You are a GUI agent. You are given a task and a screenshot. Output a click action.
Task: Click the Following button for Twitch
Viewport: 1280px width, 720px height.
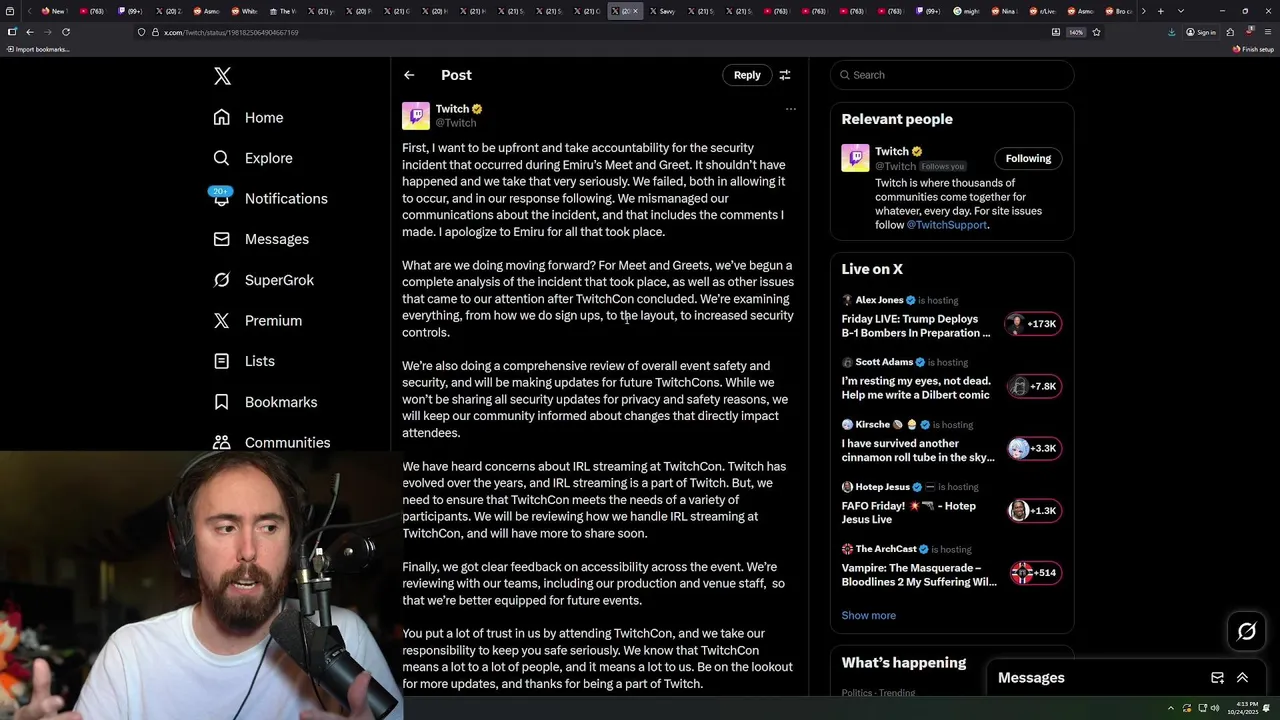coord(1028,158)
